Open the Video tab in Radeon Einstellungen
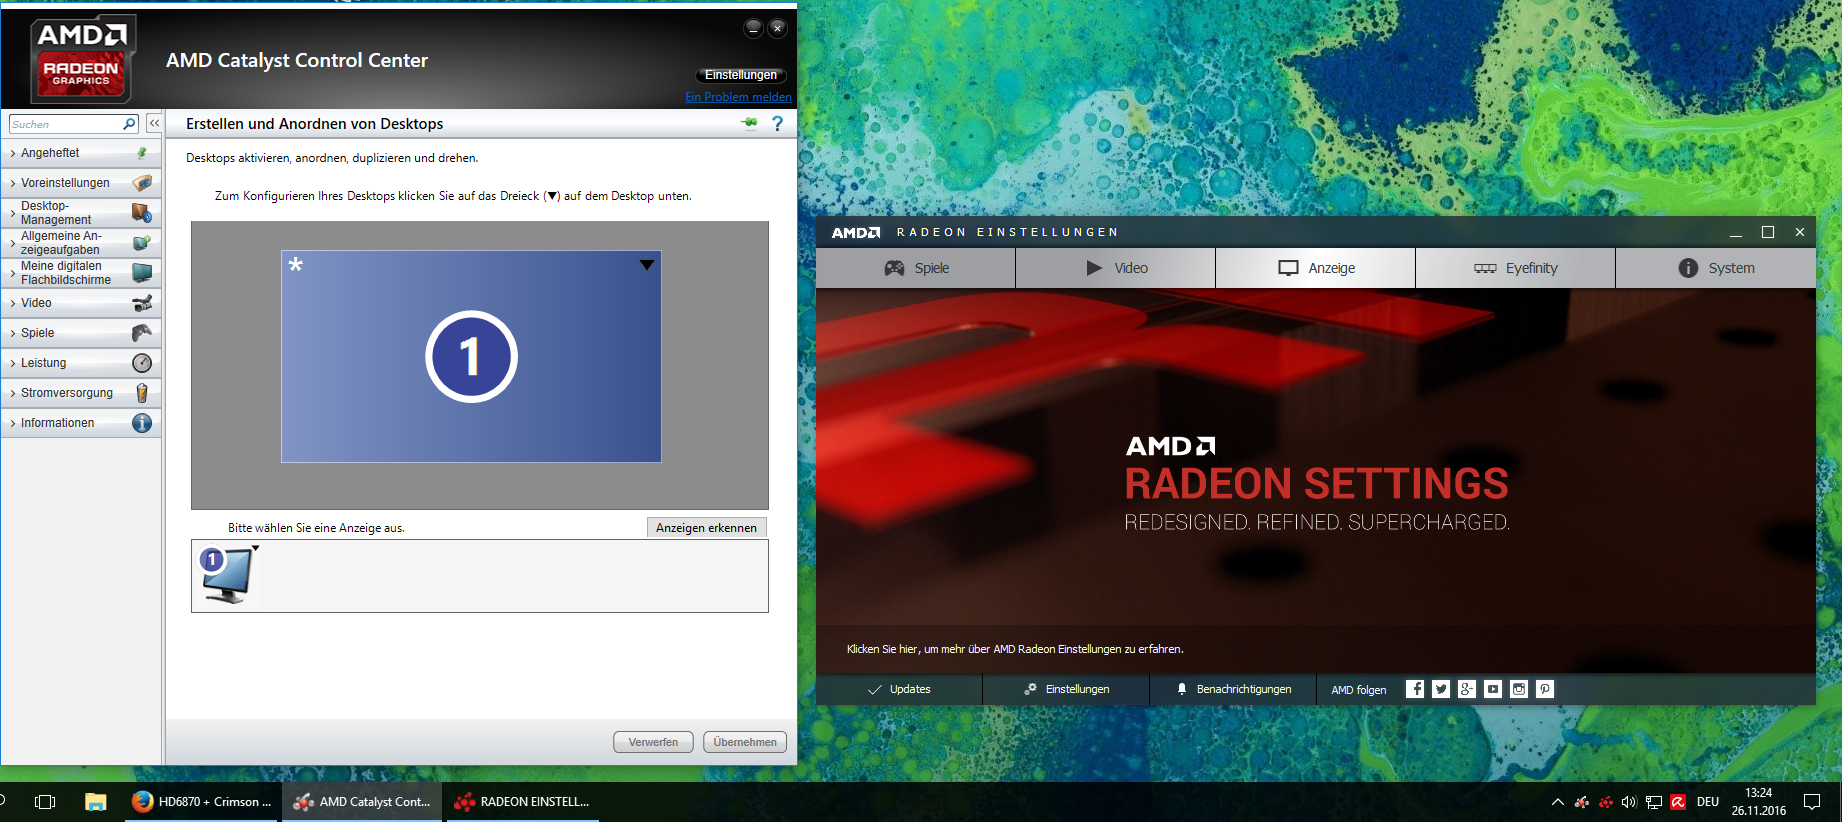Image resolution: width=1842 pixels, height=822 pixels. (1116, 268)
